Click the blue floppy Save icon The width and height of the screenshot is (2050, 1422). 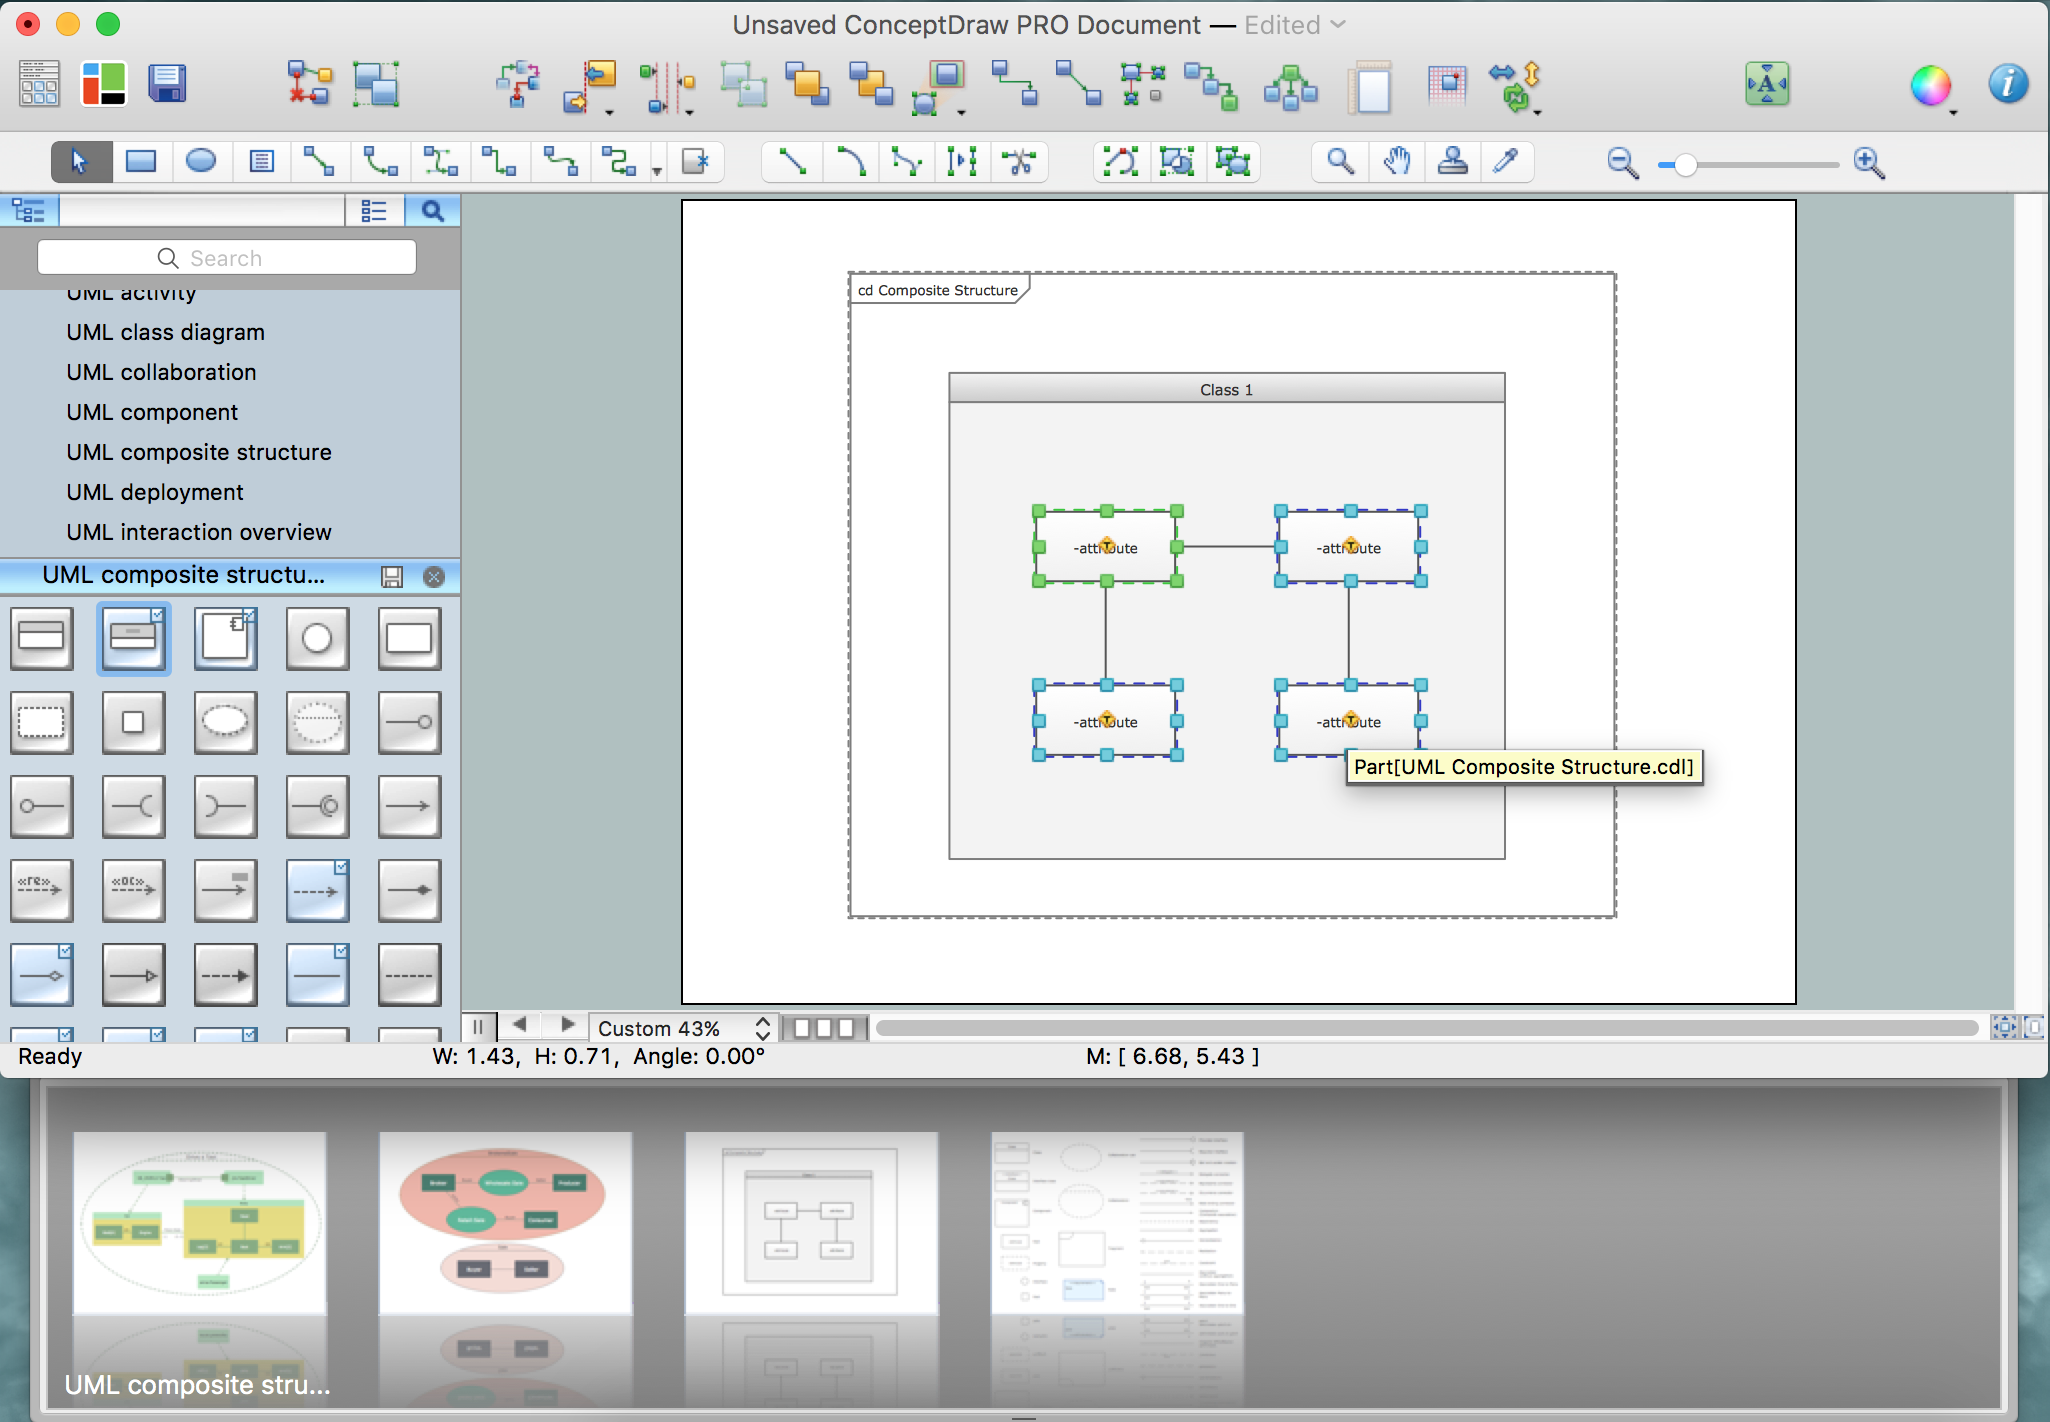pos(167,84)
